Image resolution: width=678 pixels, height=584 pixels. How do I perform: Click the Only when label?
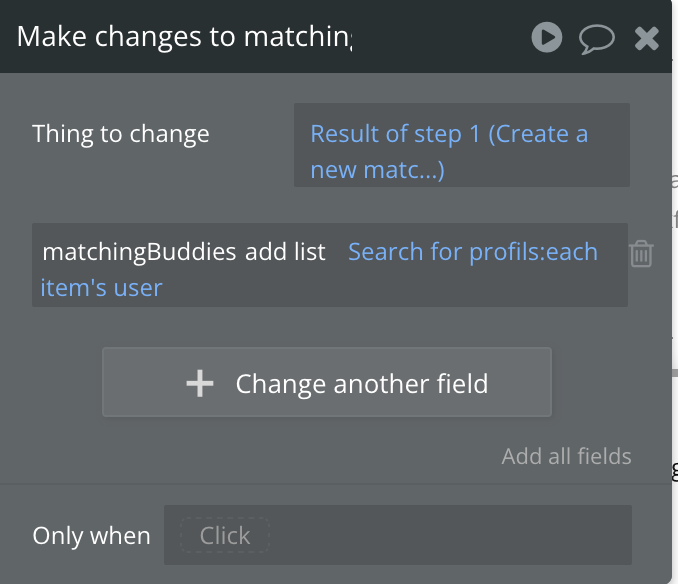click(91, 536)
